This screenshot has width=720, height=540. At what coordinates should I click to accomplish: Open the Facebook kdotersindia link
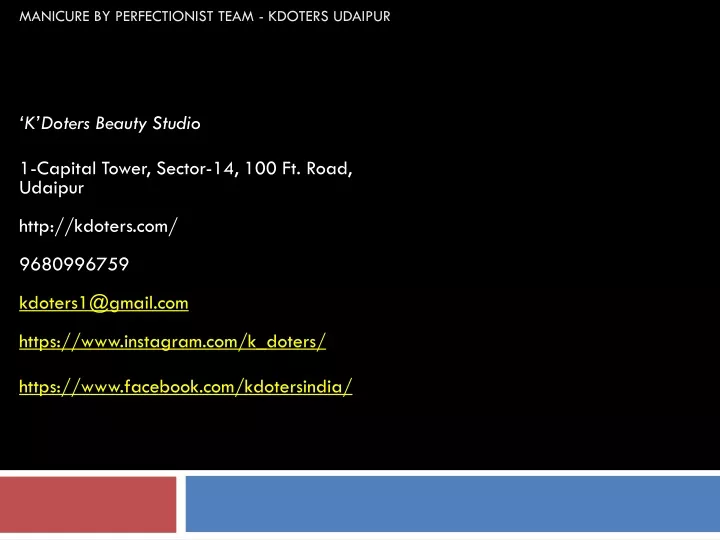(x=186, y=387)
